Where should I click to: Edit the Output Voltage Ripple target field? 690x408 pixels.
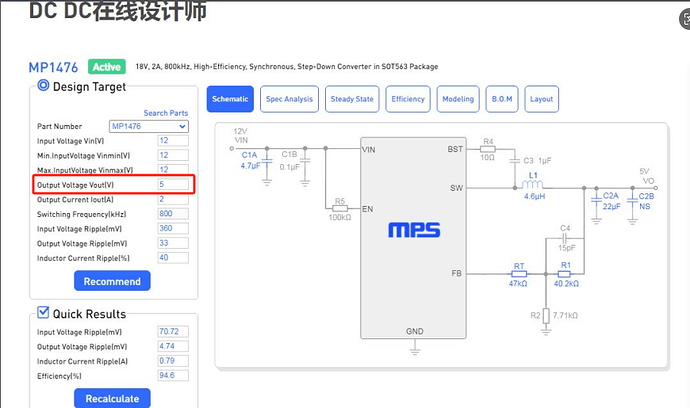click(x=173, y=243)
